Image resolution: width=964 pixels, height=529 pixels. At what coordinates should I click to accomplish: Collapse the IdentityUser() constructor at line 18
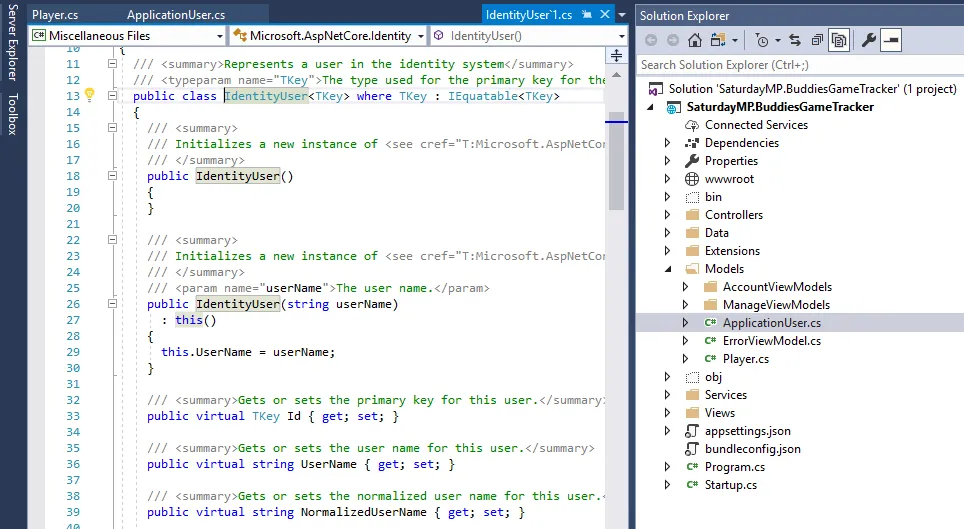(113, 175)
